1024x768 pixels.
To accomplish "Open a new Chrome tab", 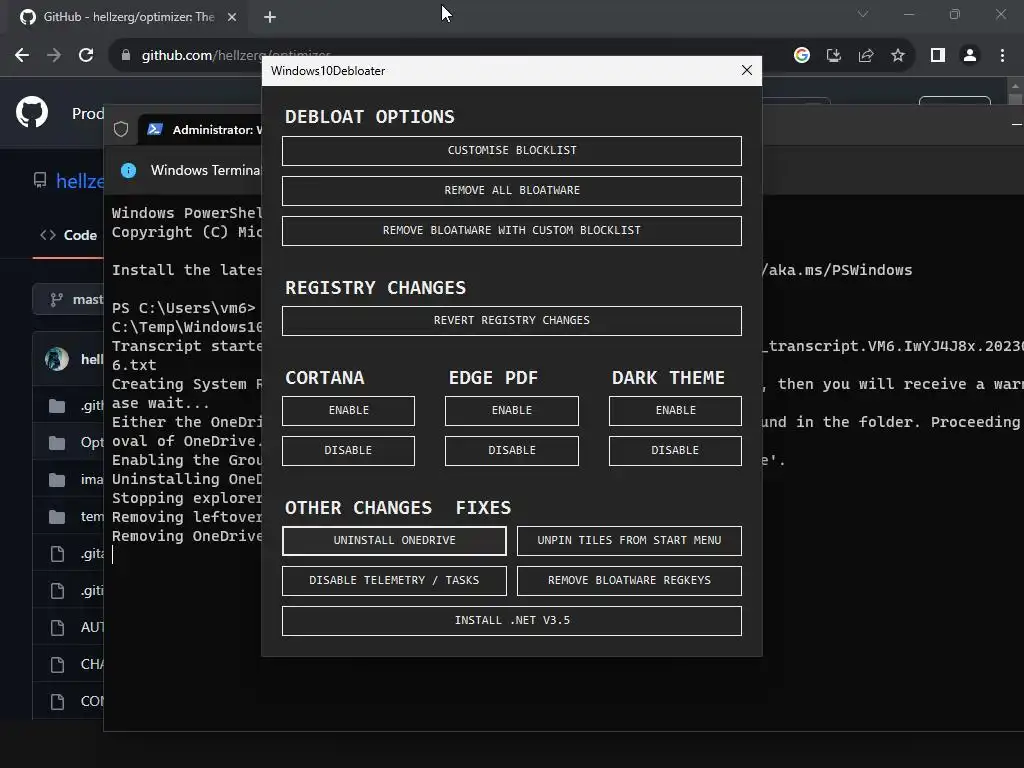I will (270, 17).
